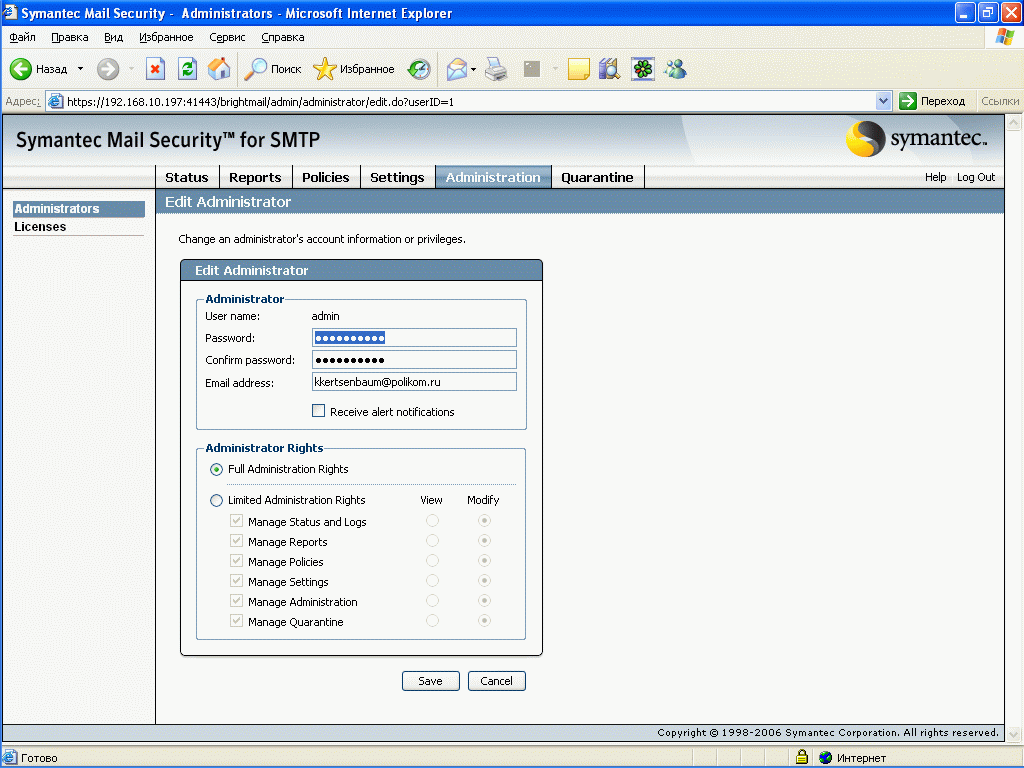Viewport: 1024px width, 768px height.
Task: Click the IE icon in title bar
Action: (x=10, y=12)
